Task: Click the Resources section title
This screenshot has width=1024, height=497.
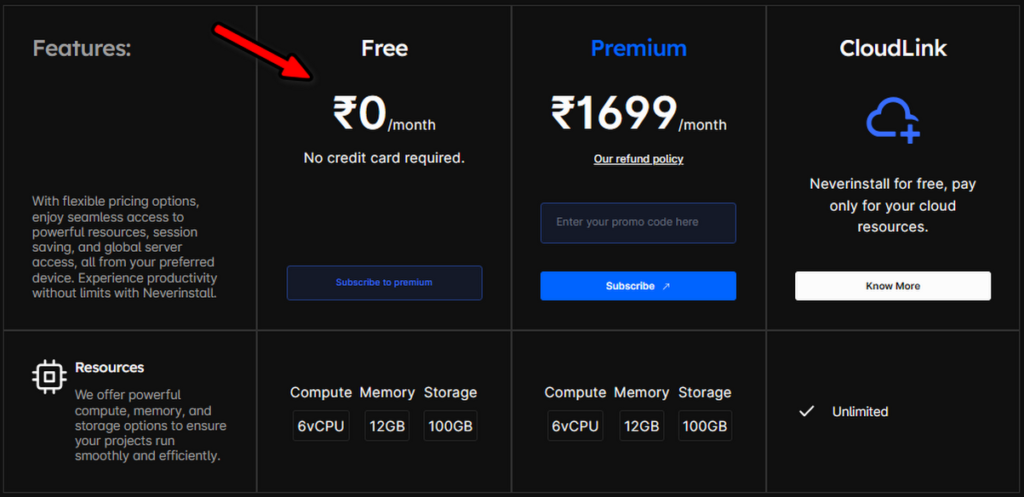Action: coord(110,367)
